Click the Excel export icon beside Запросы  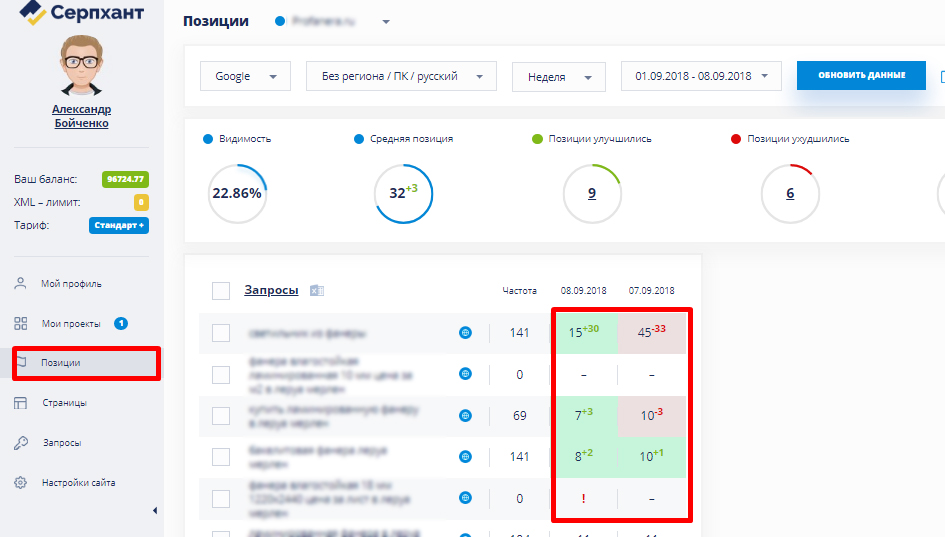coord(316,291)
